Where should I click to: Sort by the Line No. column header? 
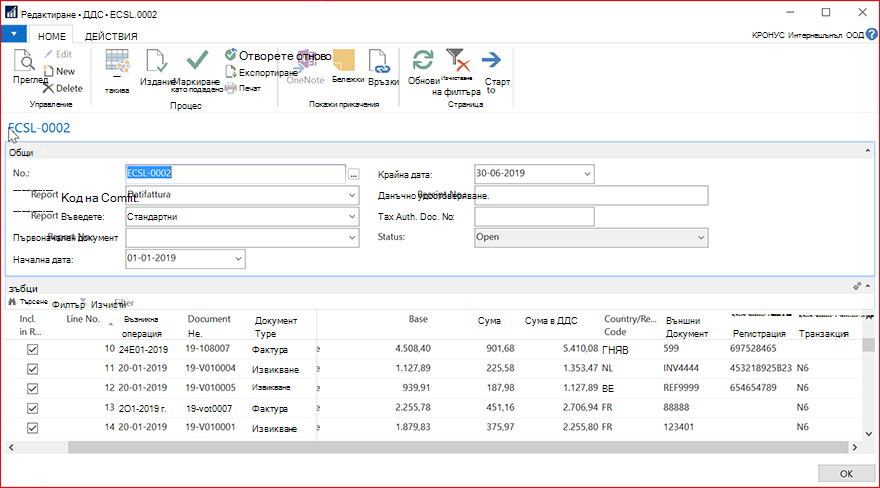[83, 319]
